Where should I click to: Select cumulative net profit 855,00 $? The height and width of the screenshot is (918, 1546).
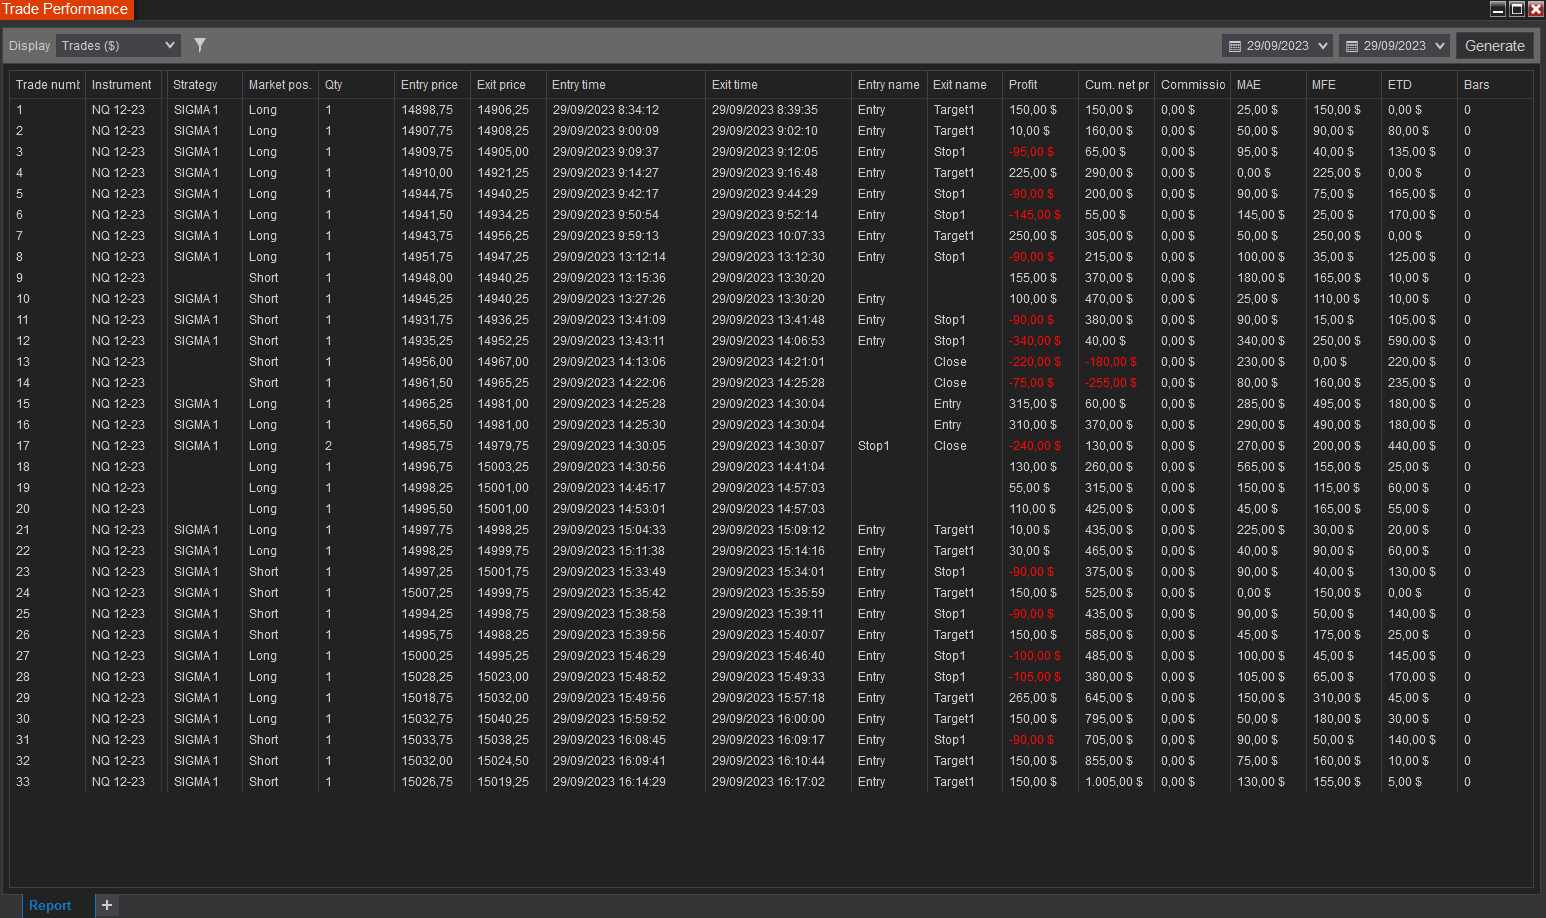tap(1109, 761)
